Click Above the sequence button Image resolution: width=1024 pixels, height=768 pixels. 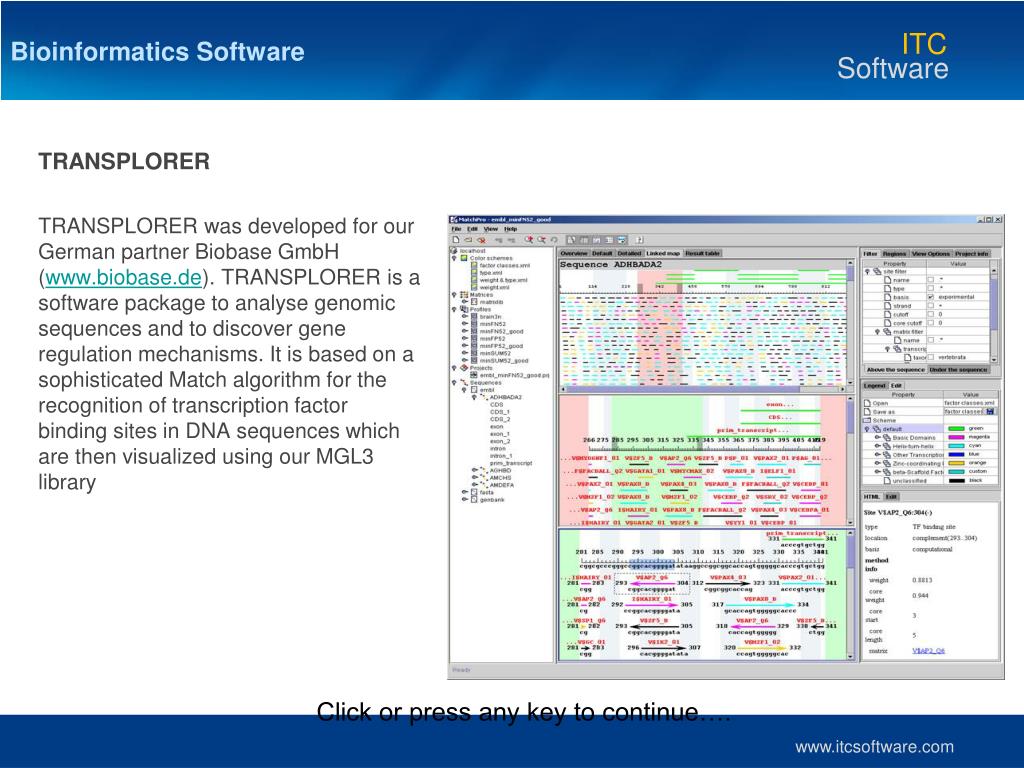click(895, 370)
